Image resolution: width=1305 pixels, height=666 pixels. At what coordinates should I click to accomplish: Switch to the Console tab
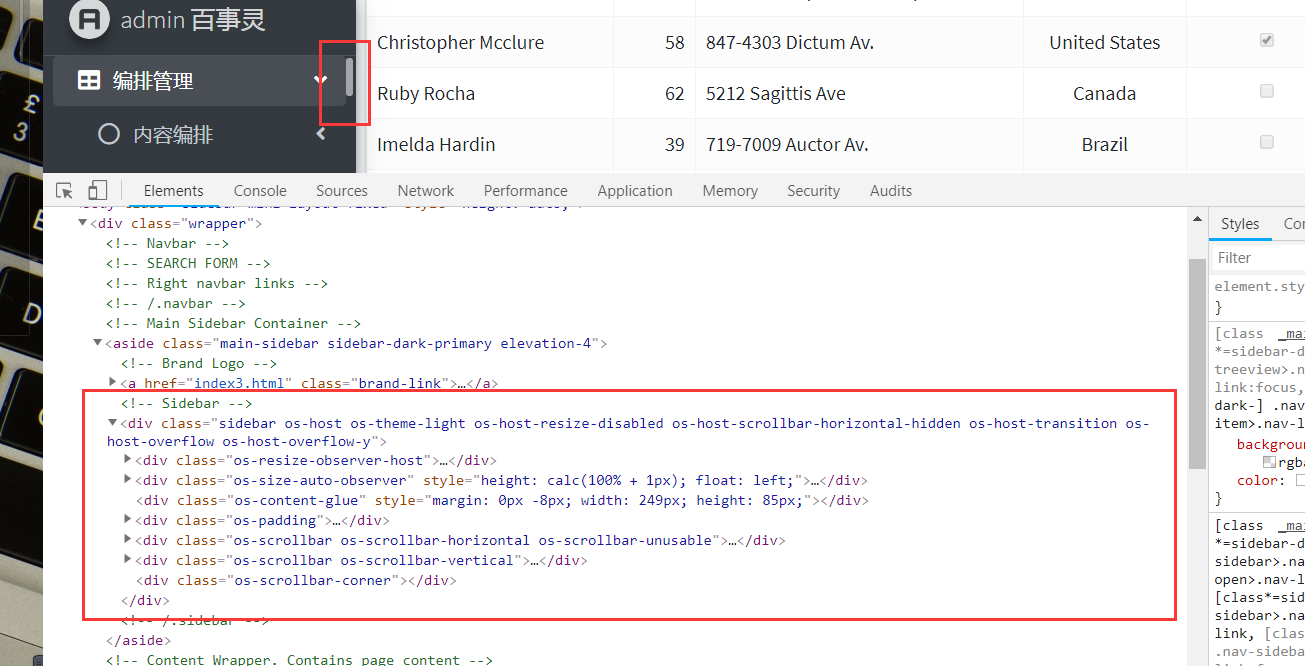pos(259,189)
